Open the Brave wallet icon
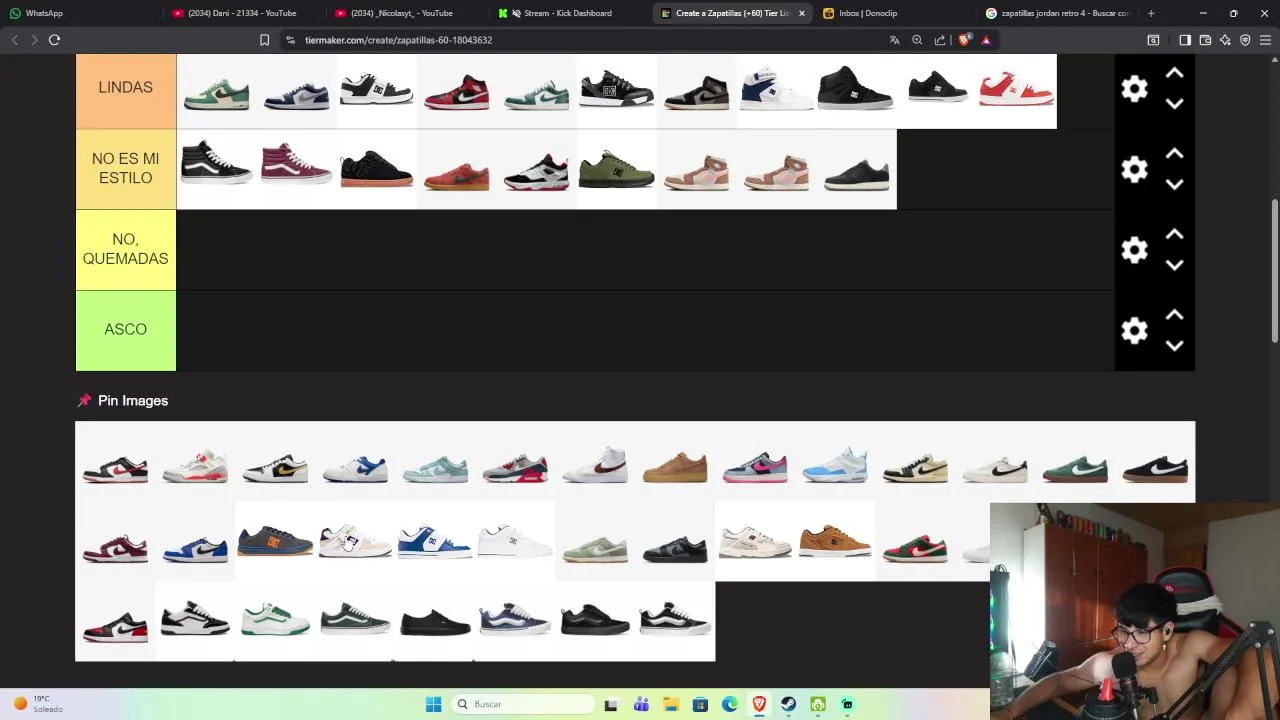 click(x=1205, y=40)
